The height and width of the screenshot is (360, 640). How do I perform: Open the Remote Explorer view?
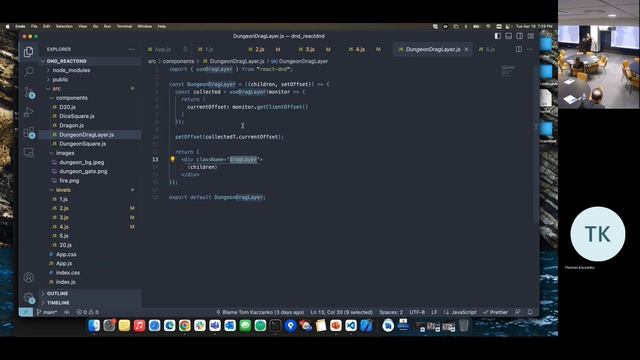click(x=29, y=152)
